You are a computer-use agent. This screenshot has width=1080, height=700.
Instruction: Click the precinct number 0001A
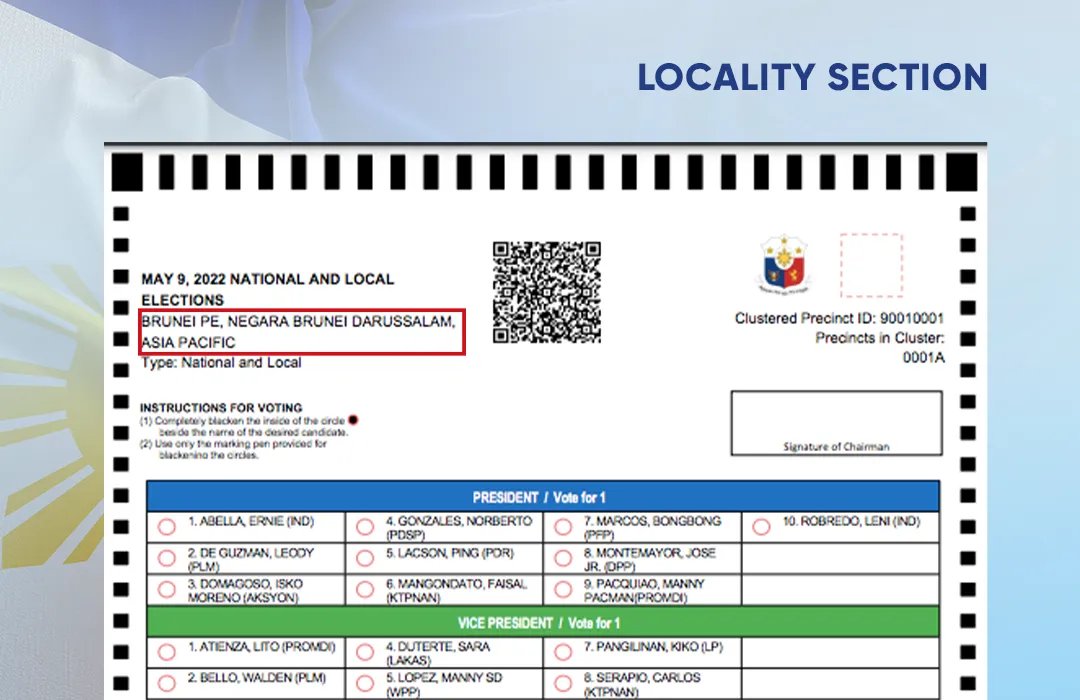924,358
